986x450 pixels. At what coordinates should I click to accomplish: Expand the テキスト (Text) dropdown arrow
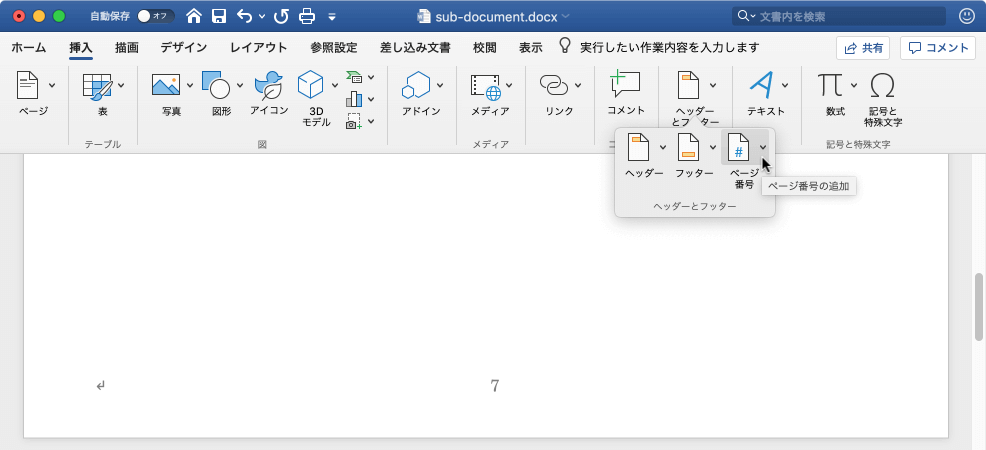coord(785,84)
